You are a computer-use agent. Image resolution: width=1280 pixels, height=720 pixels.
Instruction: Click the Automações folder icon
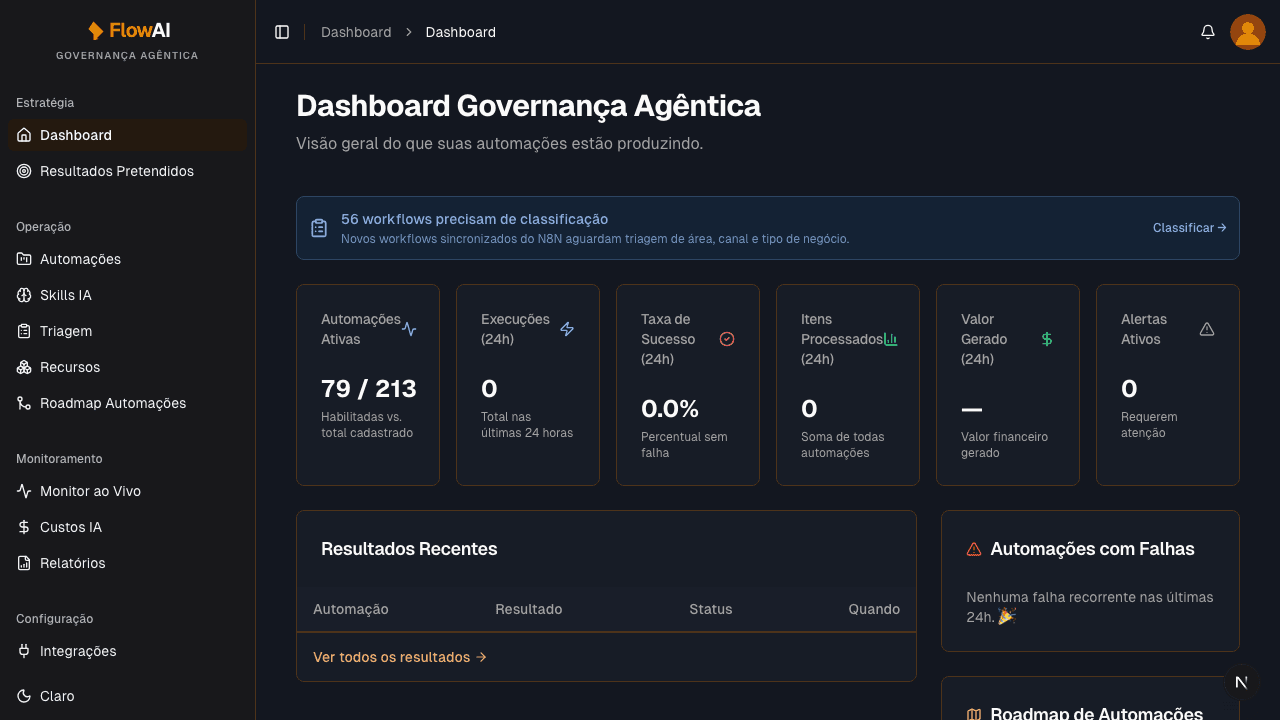point(24,259)
